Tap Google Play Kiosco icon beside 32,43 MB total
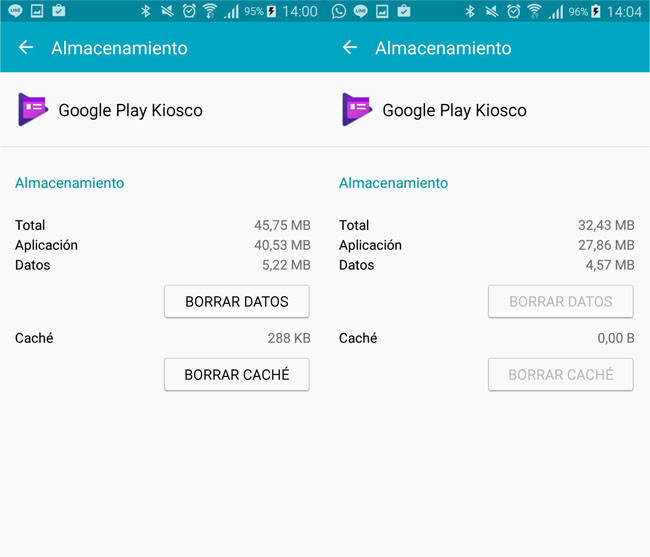This screenshot has width=650, height=557. [x=357, y=109]
